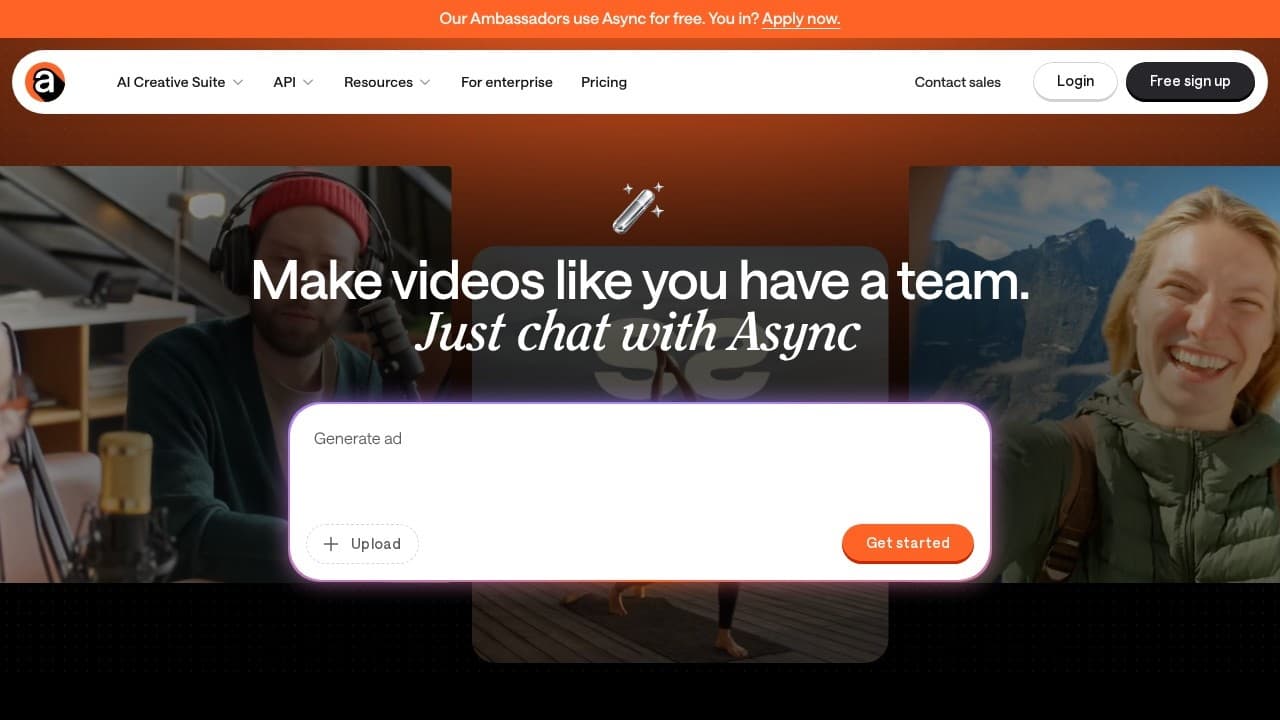Click the plus icon on Upload
Image resolution: width=1280 pixels, height=720 pixels.
coord(331,544)
